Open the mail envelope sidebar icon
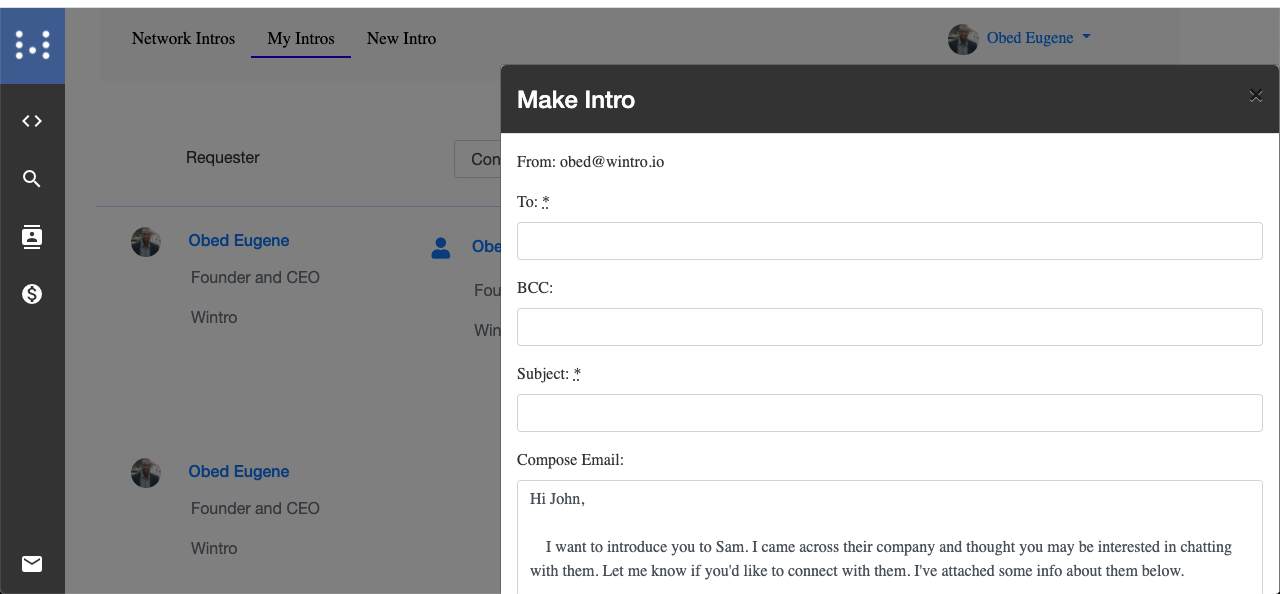The width and height of the screenshot is (1280, 594). [x=32, y=564]
